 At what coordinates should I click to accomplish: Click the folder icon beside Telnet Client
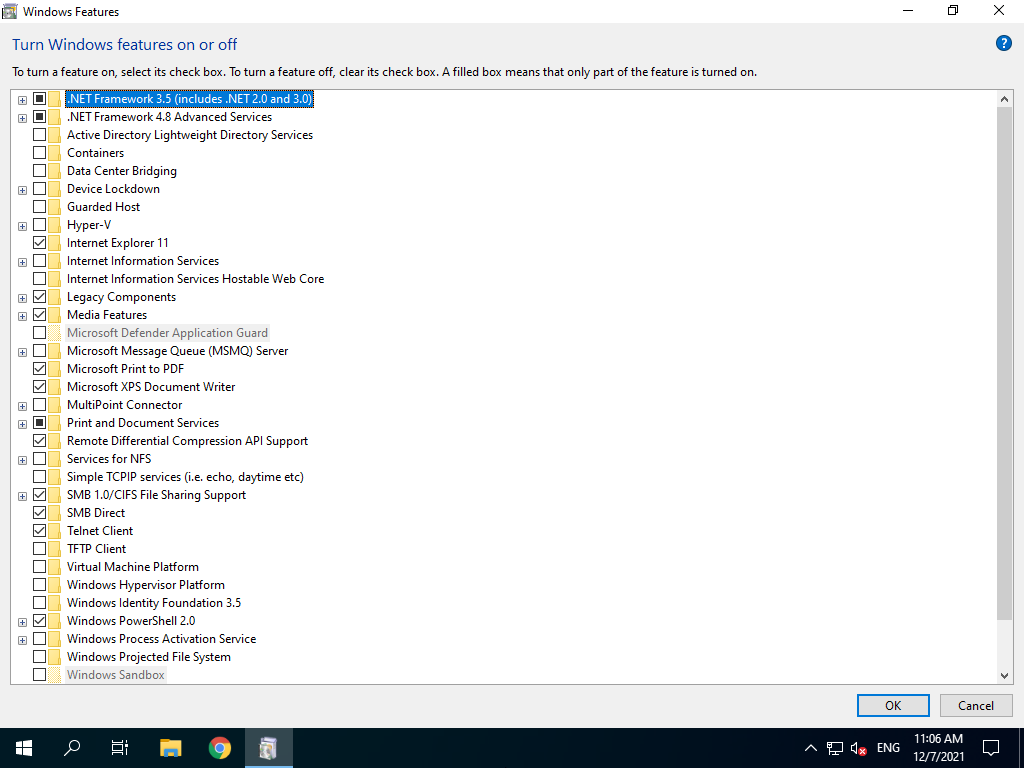pos(54,531)
